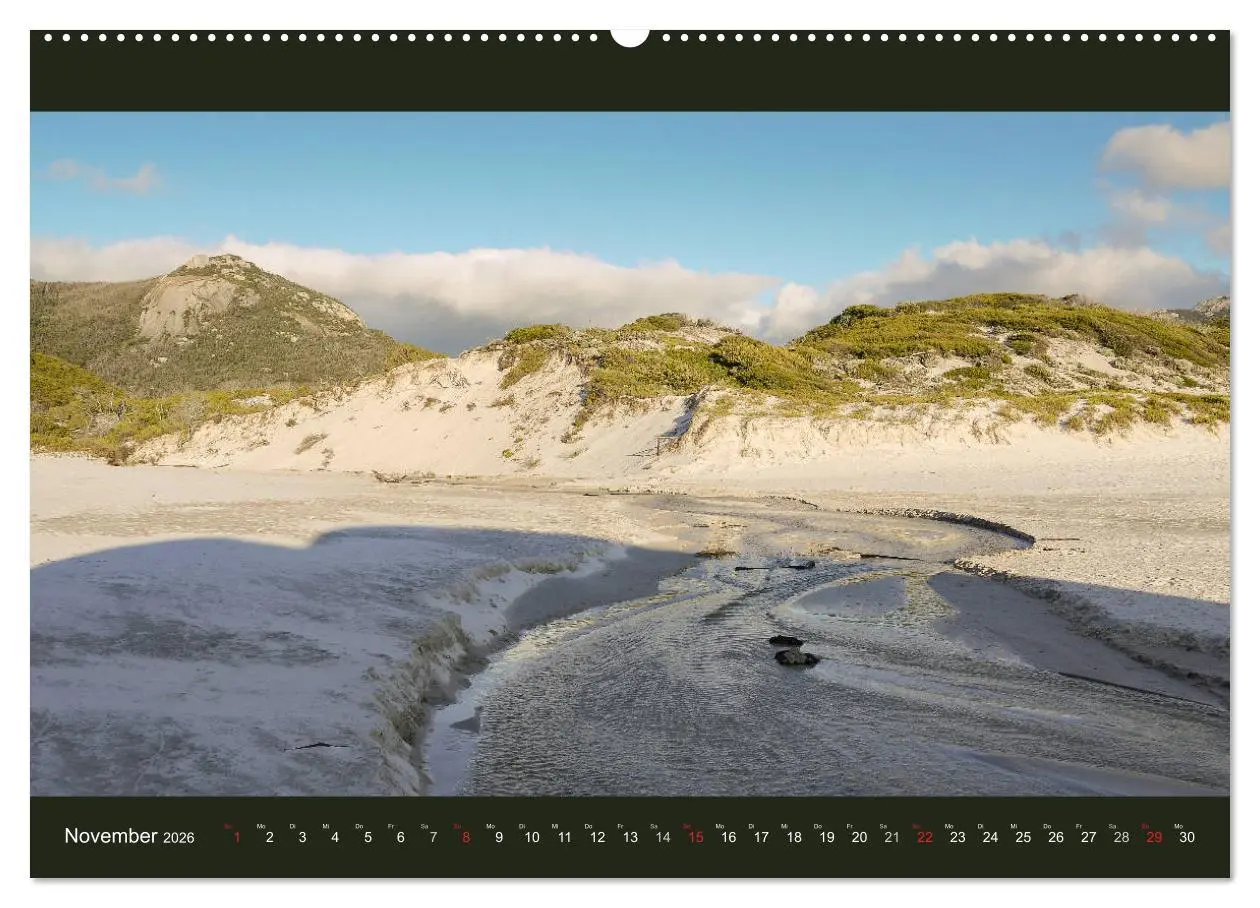Select the red Sunday 29
1260x908 pixels.
tap(1154, 835)
